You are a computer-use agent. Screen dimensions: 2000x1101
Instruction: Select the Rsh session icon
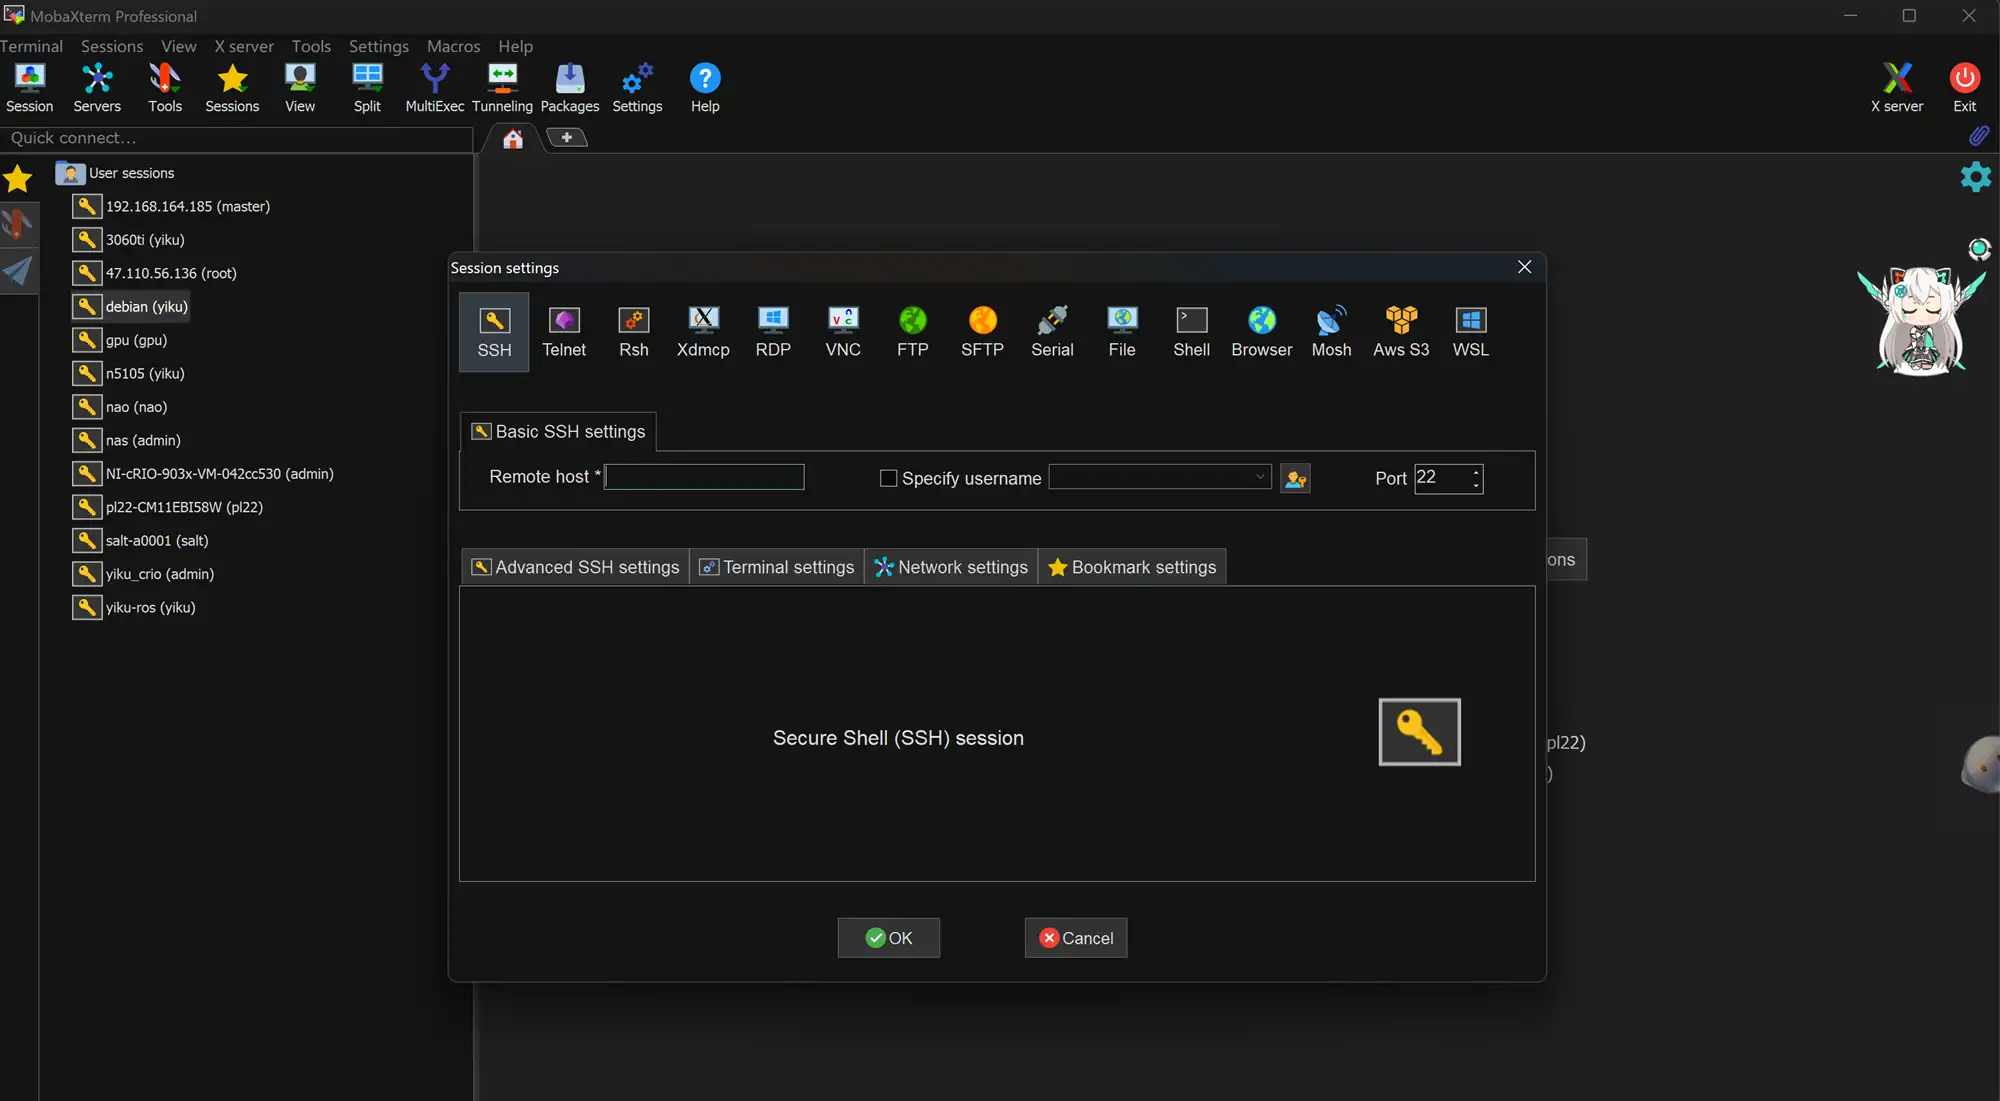coord(634,332)
